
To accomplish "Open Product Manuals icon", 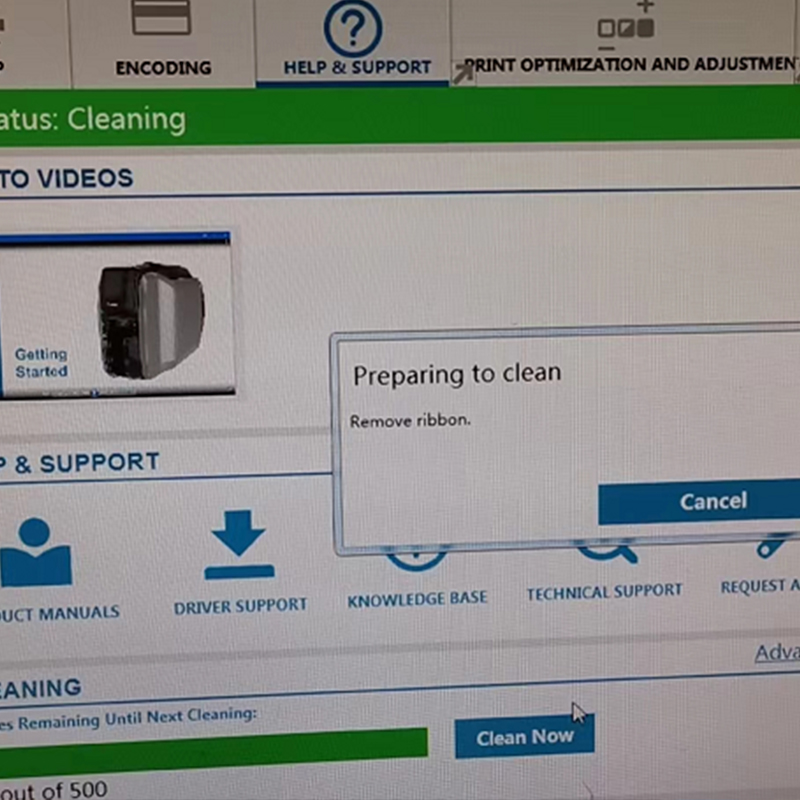I will tap(35, 552).
